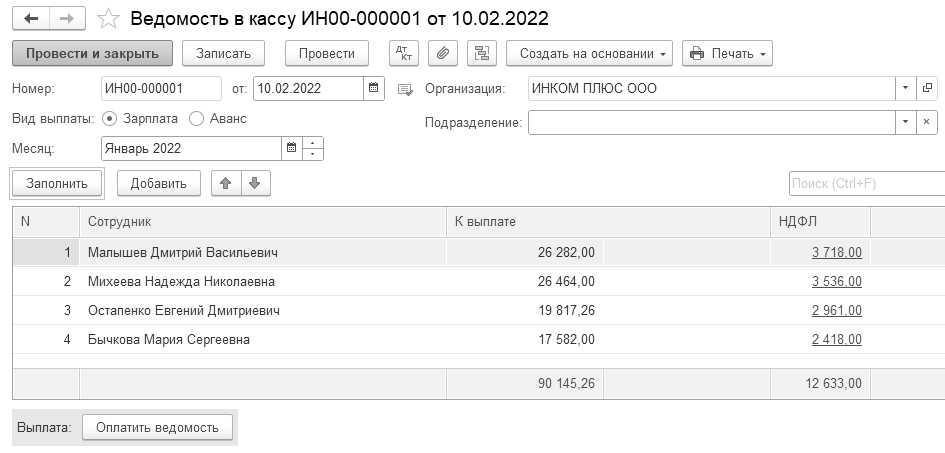Add document to favorites with star icon

point(111,19)
